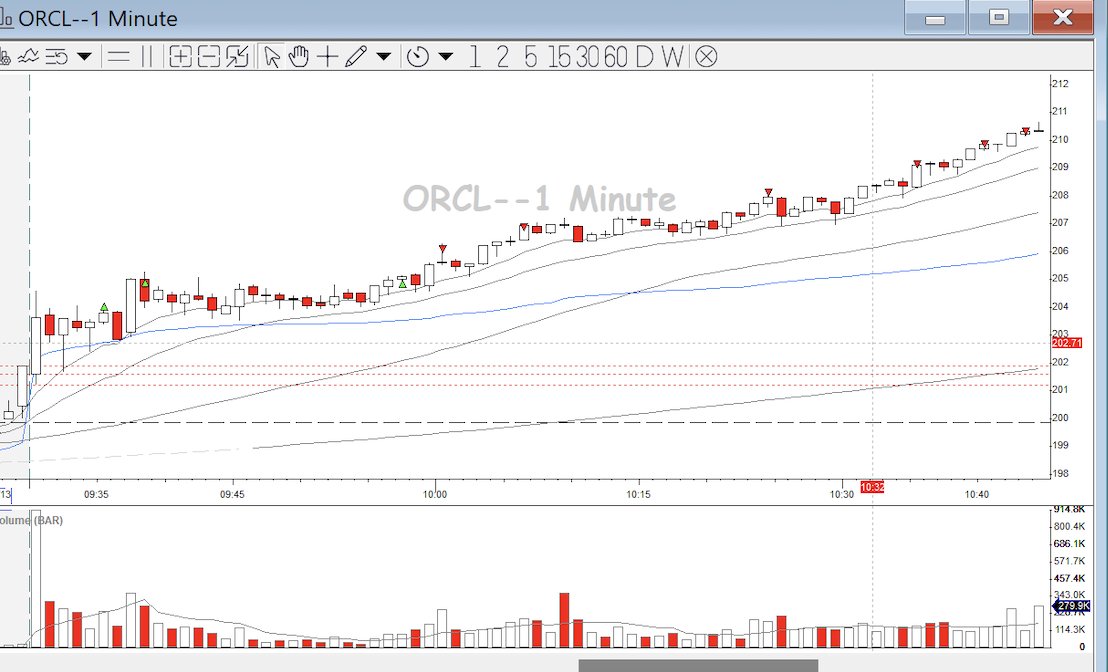Switch to weekly W timeframe
The width and height of the screenshot is (1108, 672).
coord(673,57)
